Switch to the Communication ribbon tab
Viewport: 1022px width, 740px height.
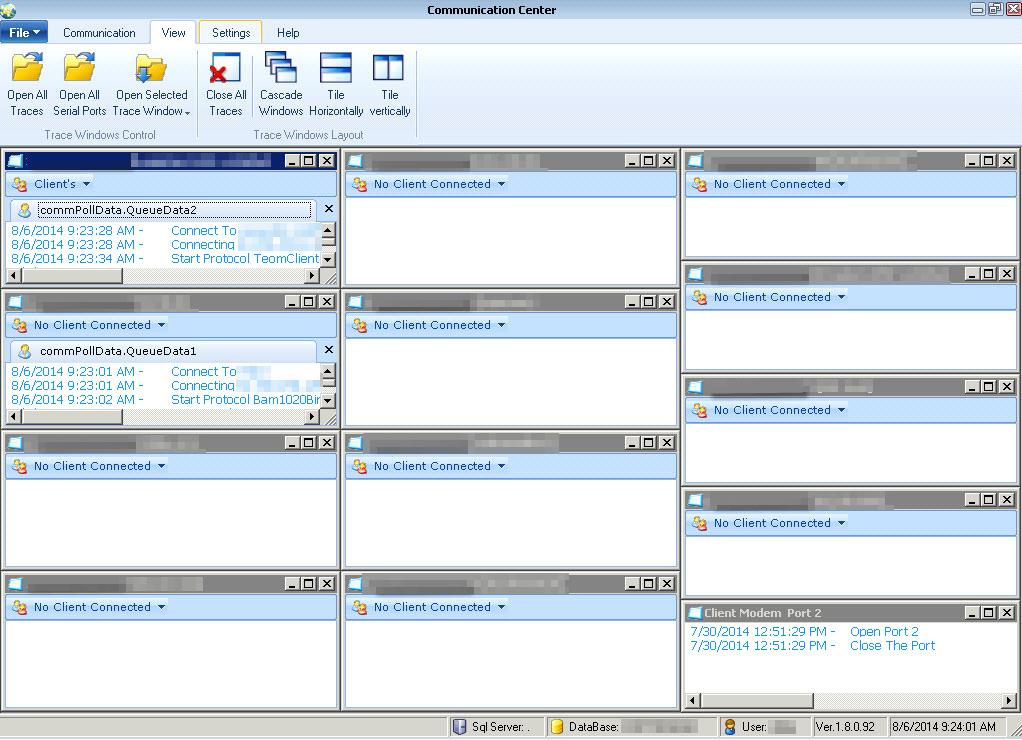tap(99, 33)
